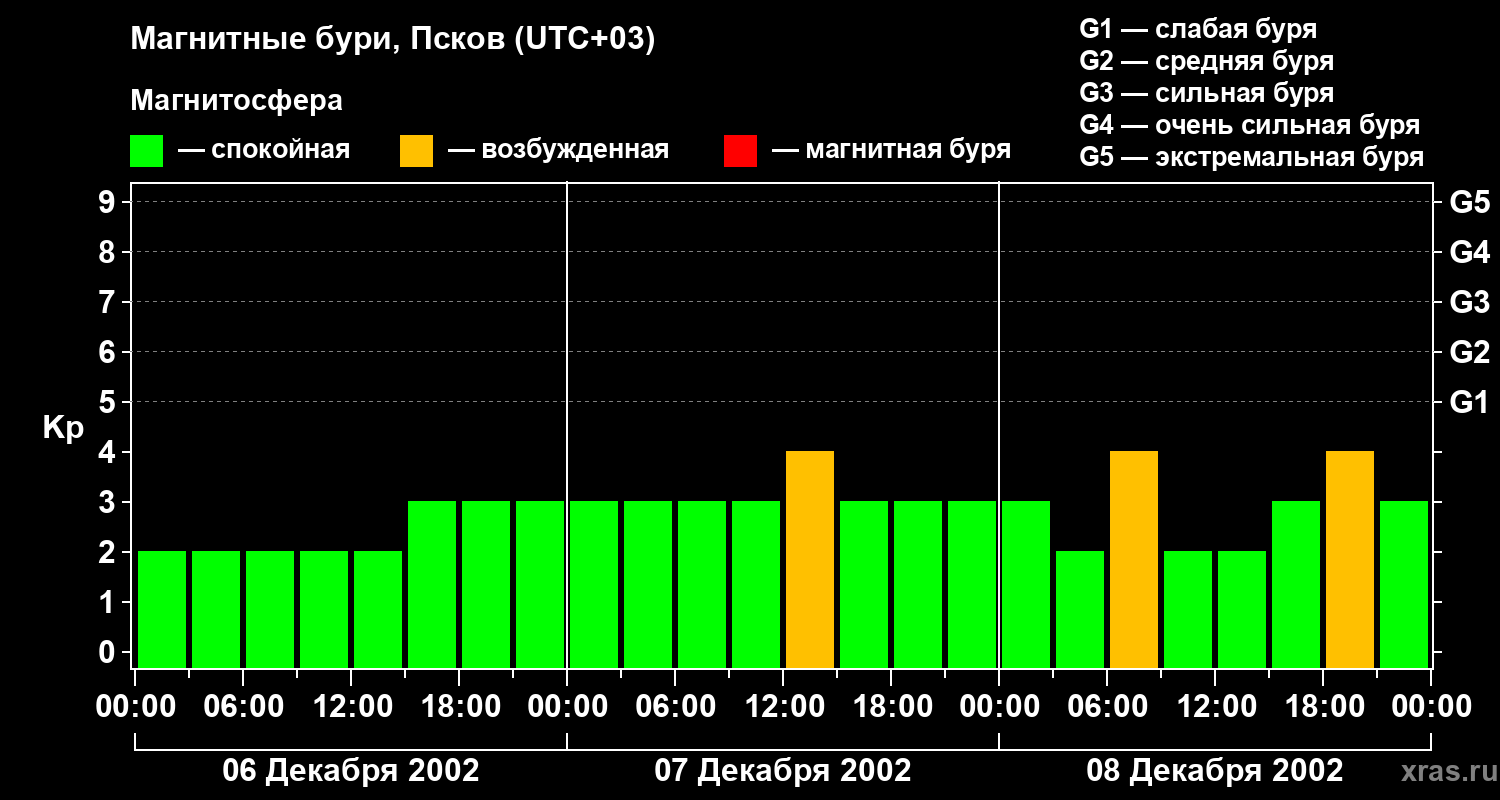This screenshot has width=1500, height=800.
Task: Click 'G3 — сильная буря' legend line
Action: 1207,93
